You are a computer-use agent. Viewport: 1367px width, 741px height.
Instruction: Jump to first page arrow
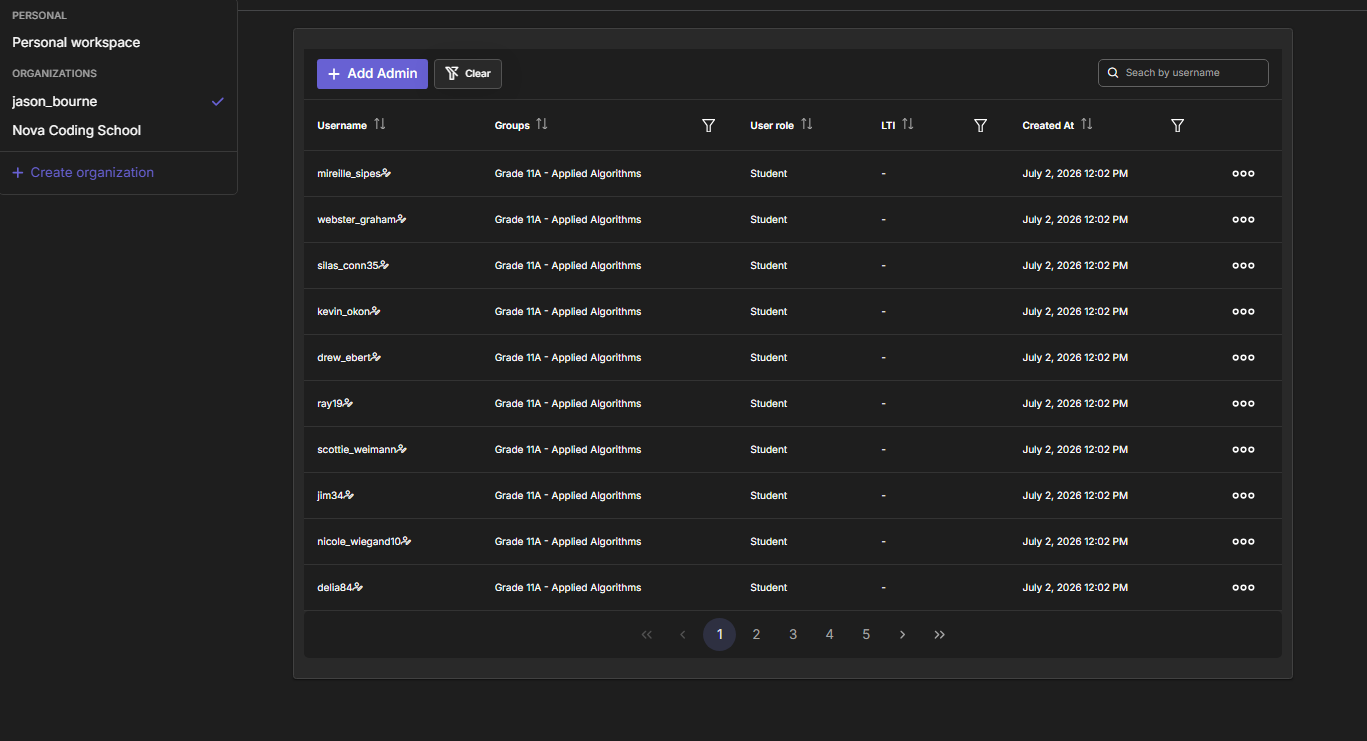coord(646,634)
